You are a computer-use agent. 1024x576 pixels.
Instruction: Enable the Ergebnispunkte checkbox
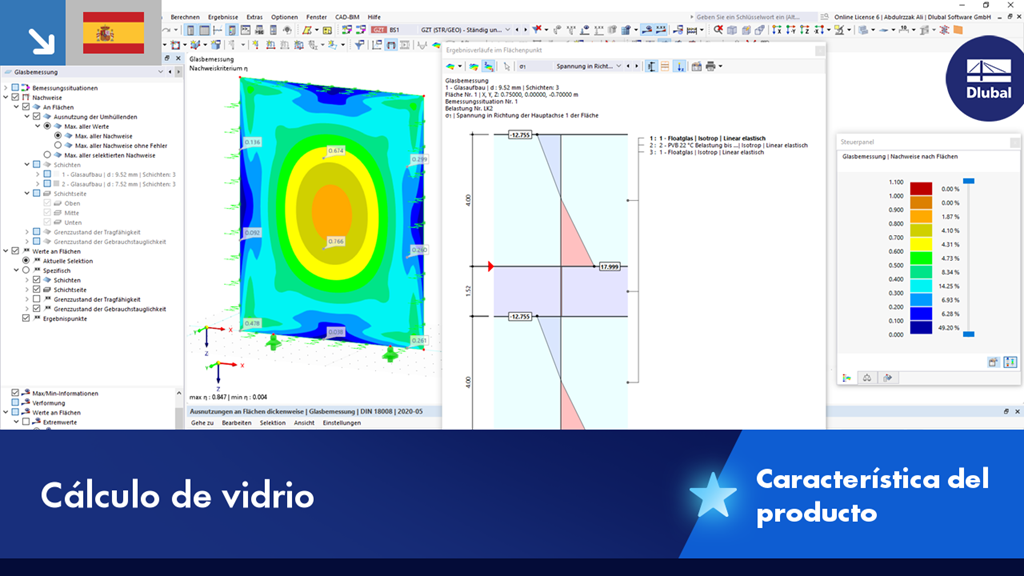[24, 318]
